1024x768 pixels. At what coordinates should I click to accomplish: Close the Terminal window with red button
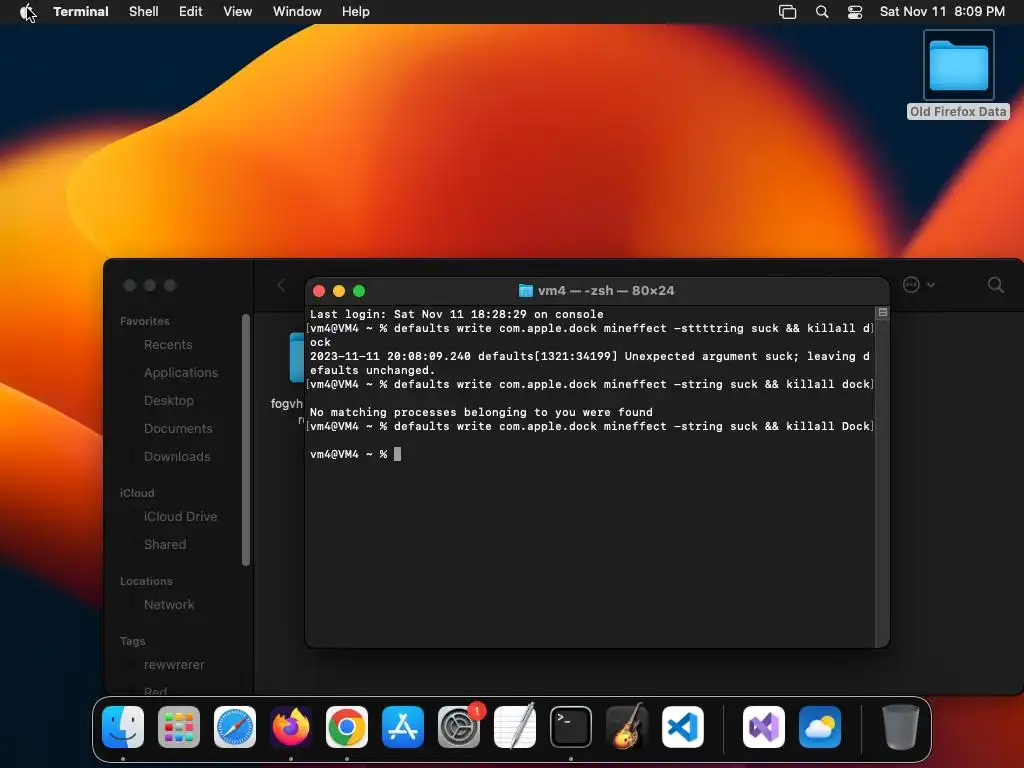click(319, 291)
